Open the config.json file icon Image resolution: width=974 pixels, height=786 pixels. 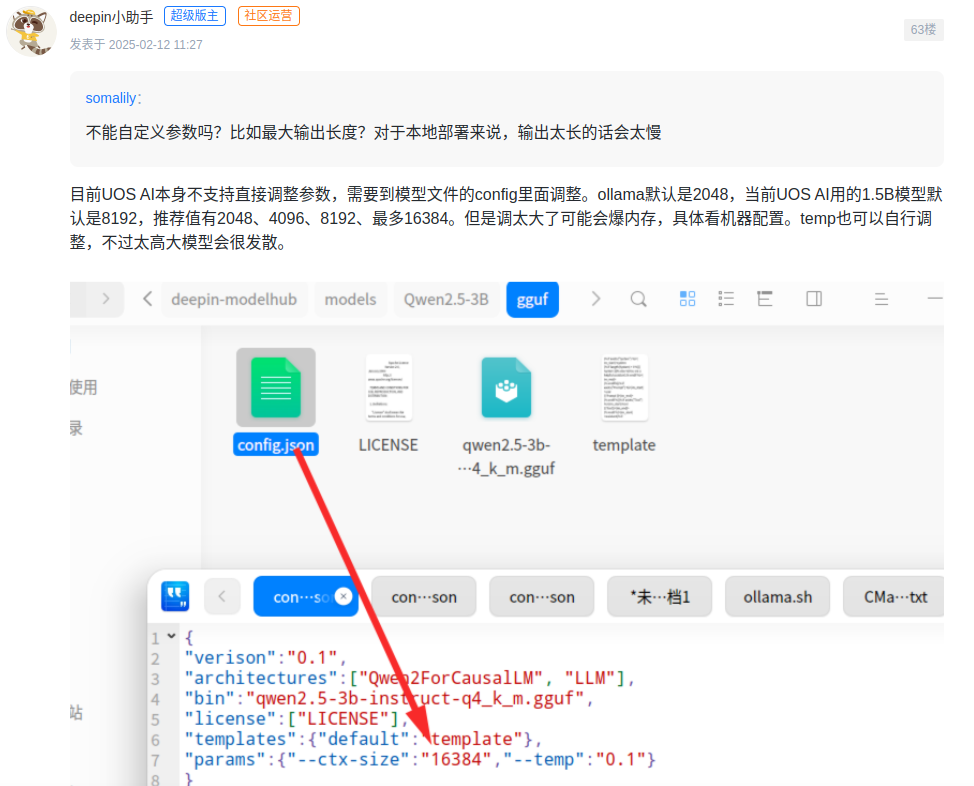[x=276, y=387]
